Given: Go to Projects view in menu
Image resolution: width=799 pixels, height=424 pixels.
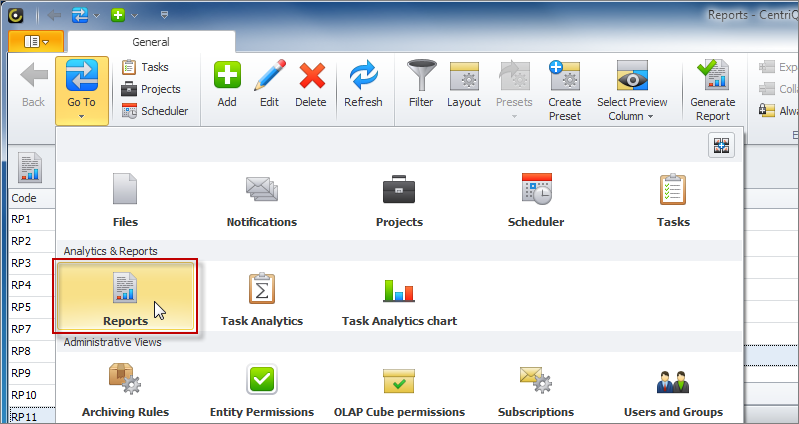Looking at the screenshot, I should pyautogui.click(x=399, y=200).
